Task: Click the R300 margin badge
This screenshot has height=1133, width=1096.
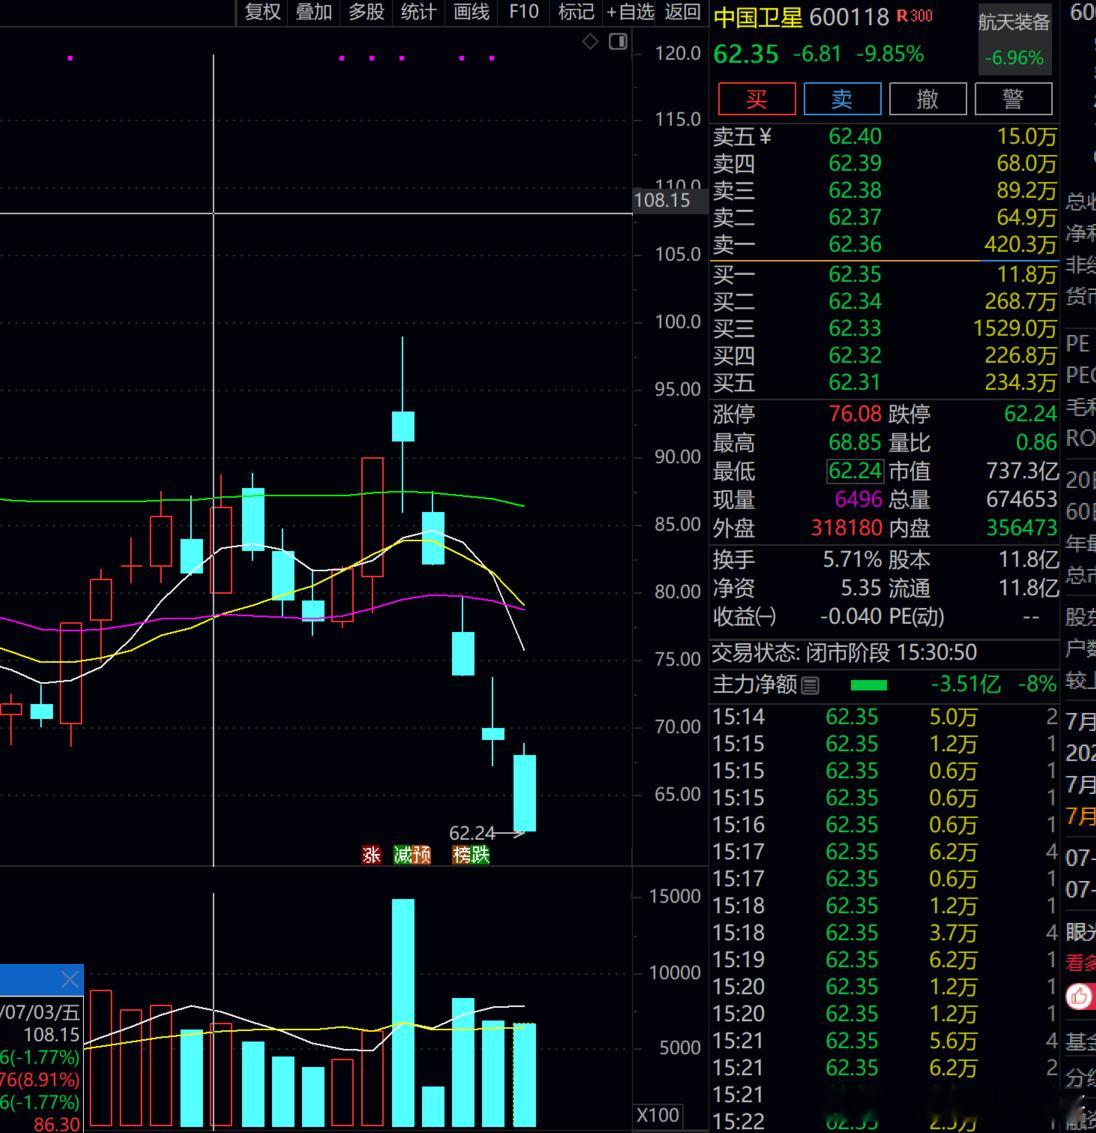Action: tap(915, 16)
